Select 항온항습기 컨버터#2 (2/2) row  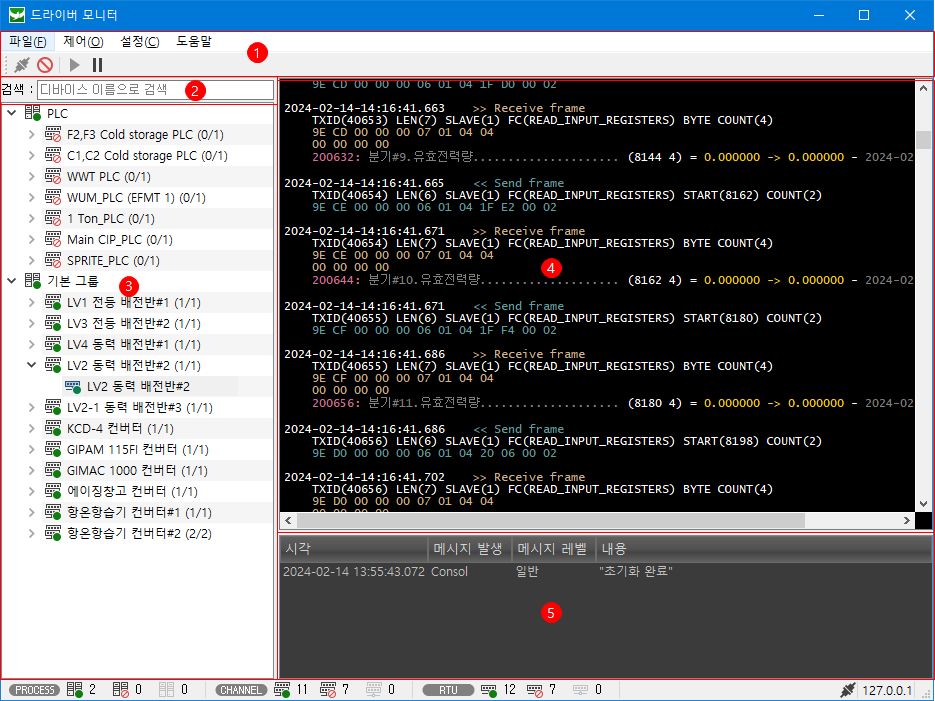pos(140,533)
